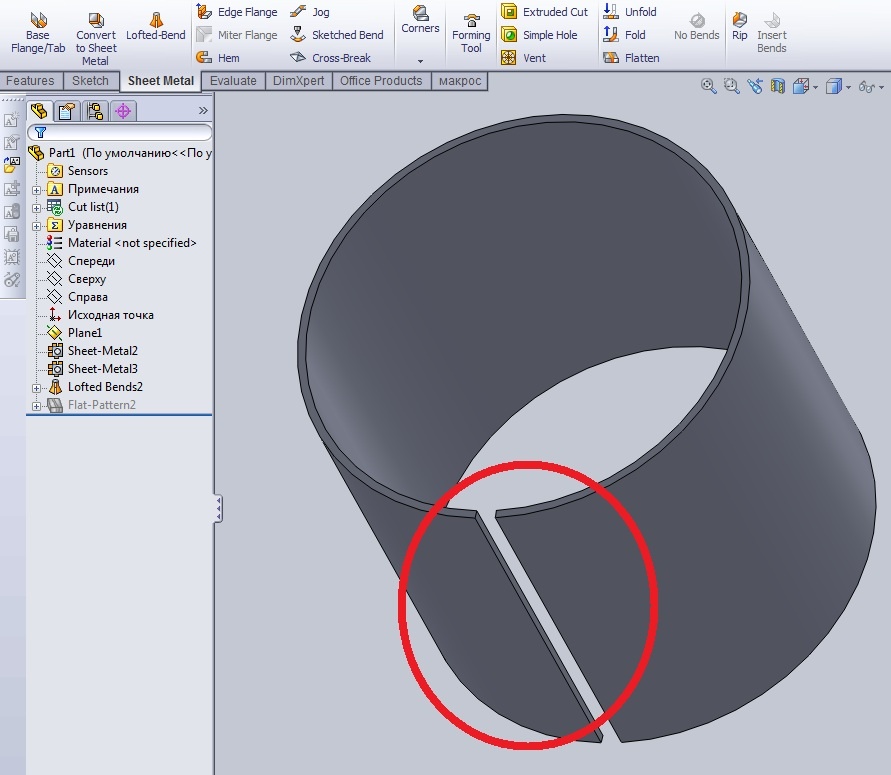Click the Extruded Cut tool
The width and height of the screenshot is (891, 775).
[544, 11]
